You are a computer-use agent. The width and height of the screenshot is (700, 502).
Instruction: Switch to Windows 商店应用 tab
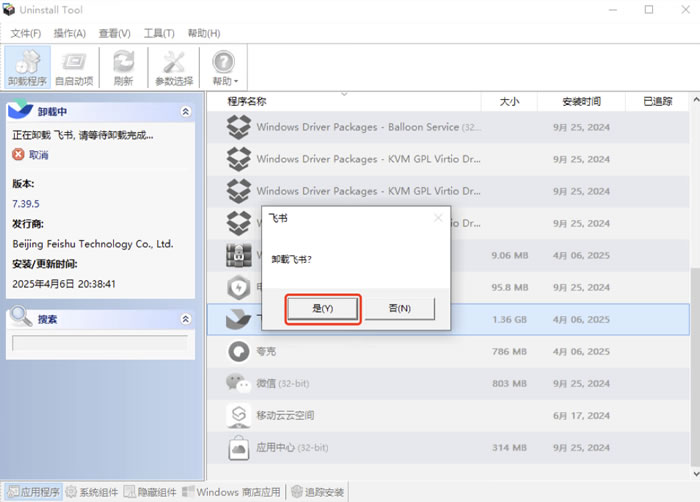231,492
